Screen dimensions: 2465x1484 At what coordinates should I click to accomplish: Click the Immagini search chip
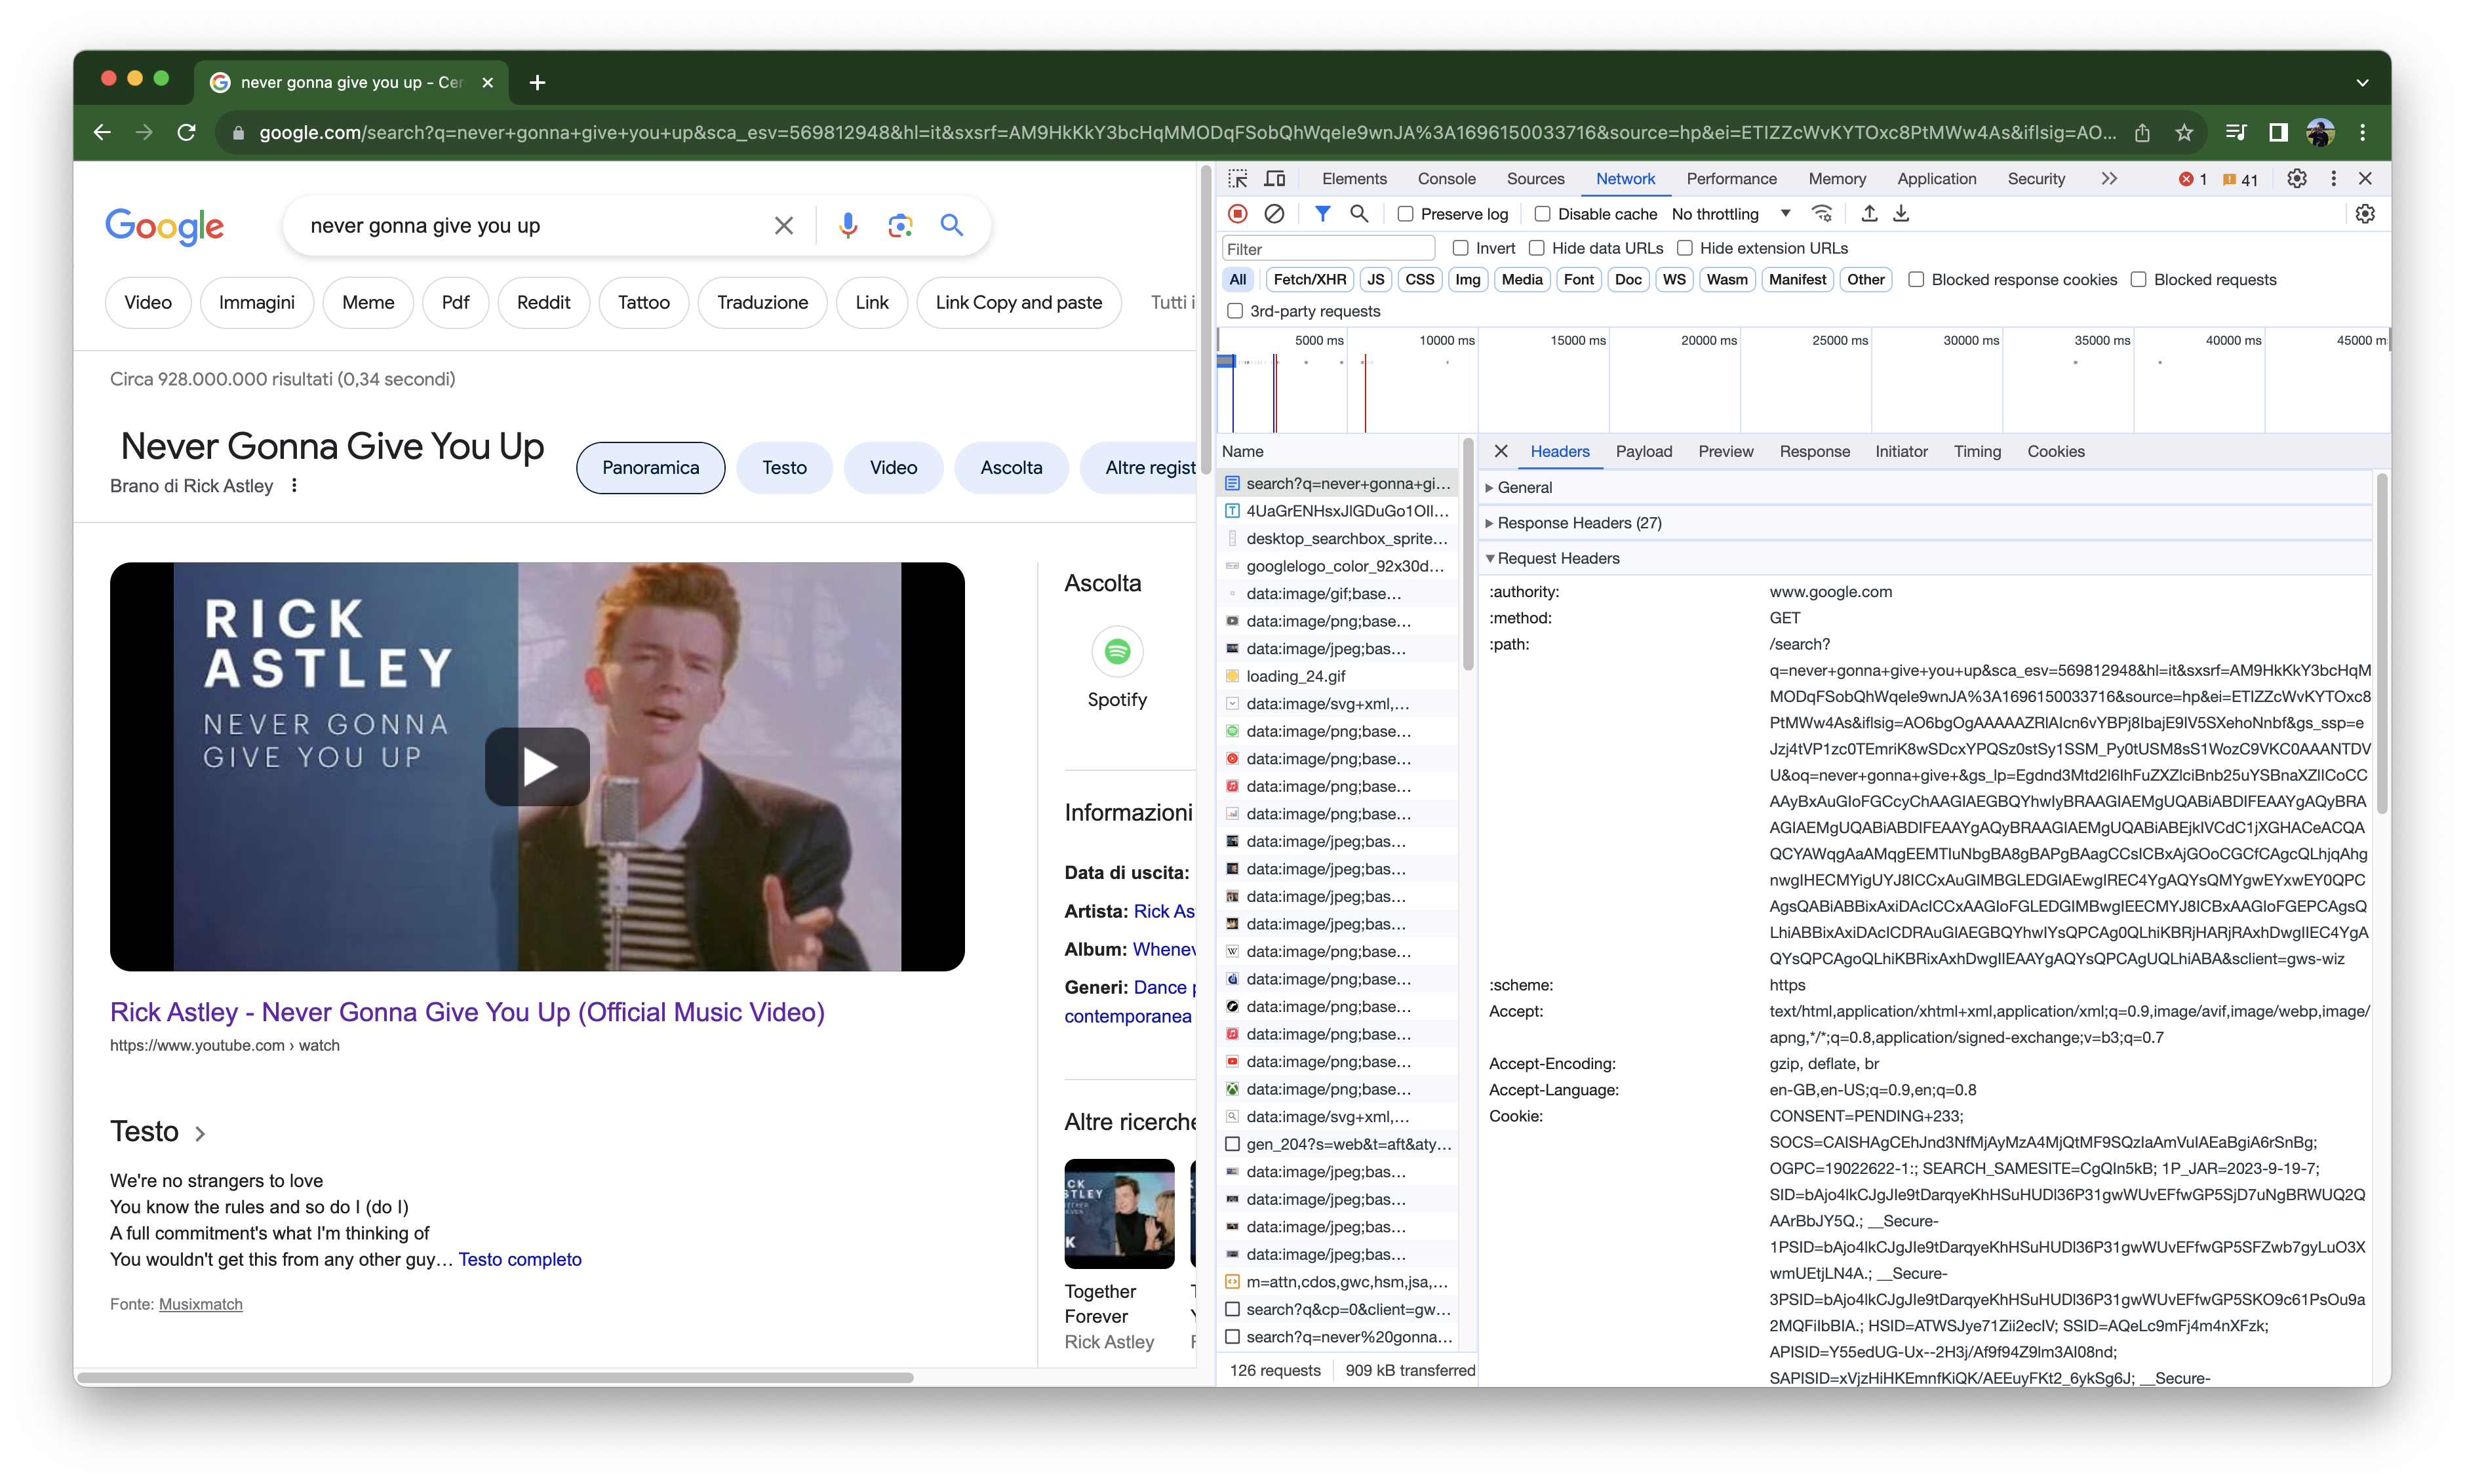256,302
